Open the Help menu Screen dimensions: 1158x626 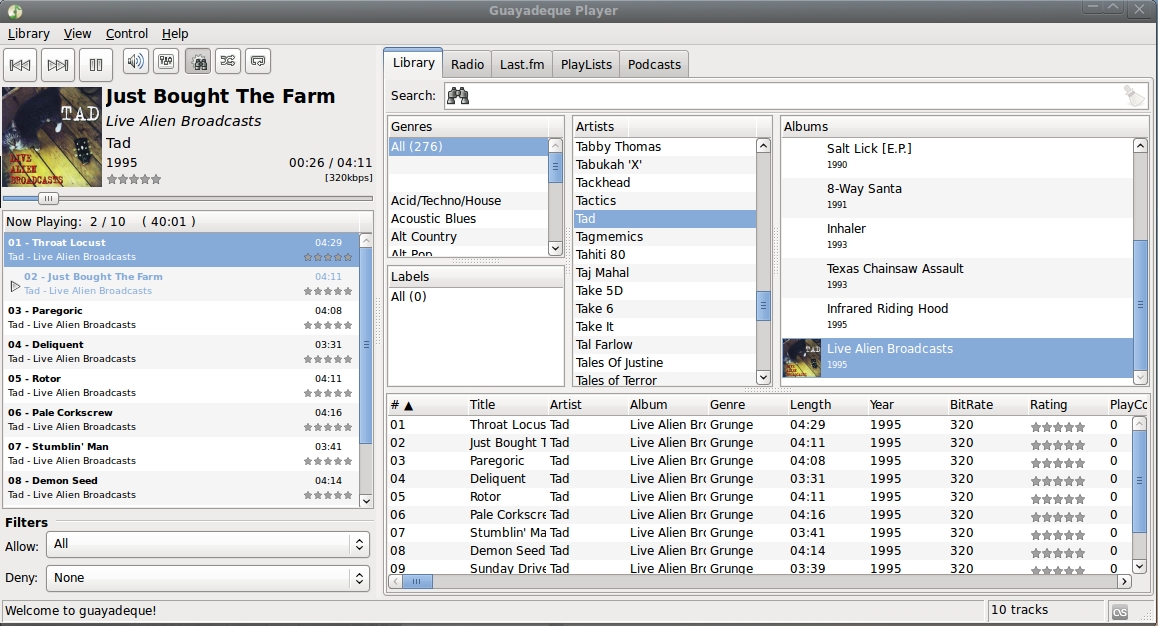(175, 33)
